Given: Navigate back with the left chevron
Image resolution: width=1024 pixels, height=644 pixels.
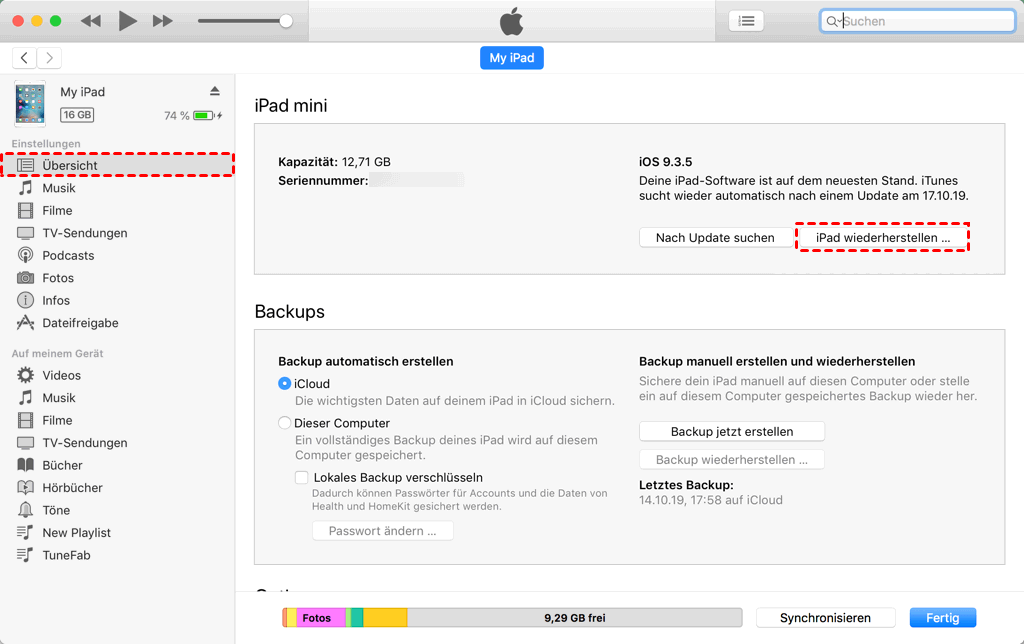Looking at the screenshot, I should (24, 58).
